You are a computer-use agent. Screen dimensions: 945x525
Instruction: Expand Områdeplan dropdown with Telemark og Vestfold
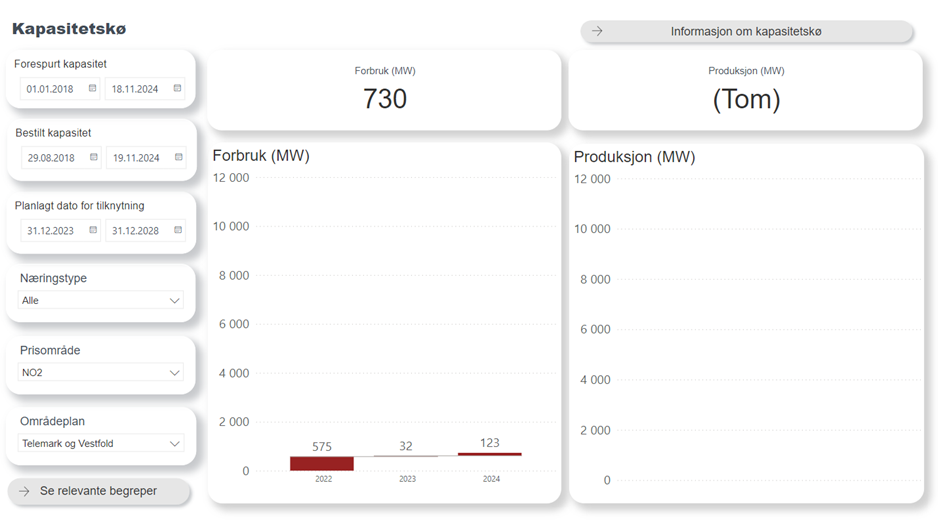point(174,443)
